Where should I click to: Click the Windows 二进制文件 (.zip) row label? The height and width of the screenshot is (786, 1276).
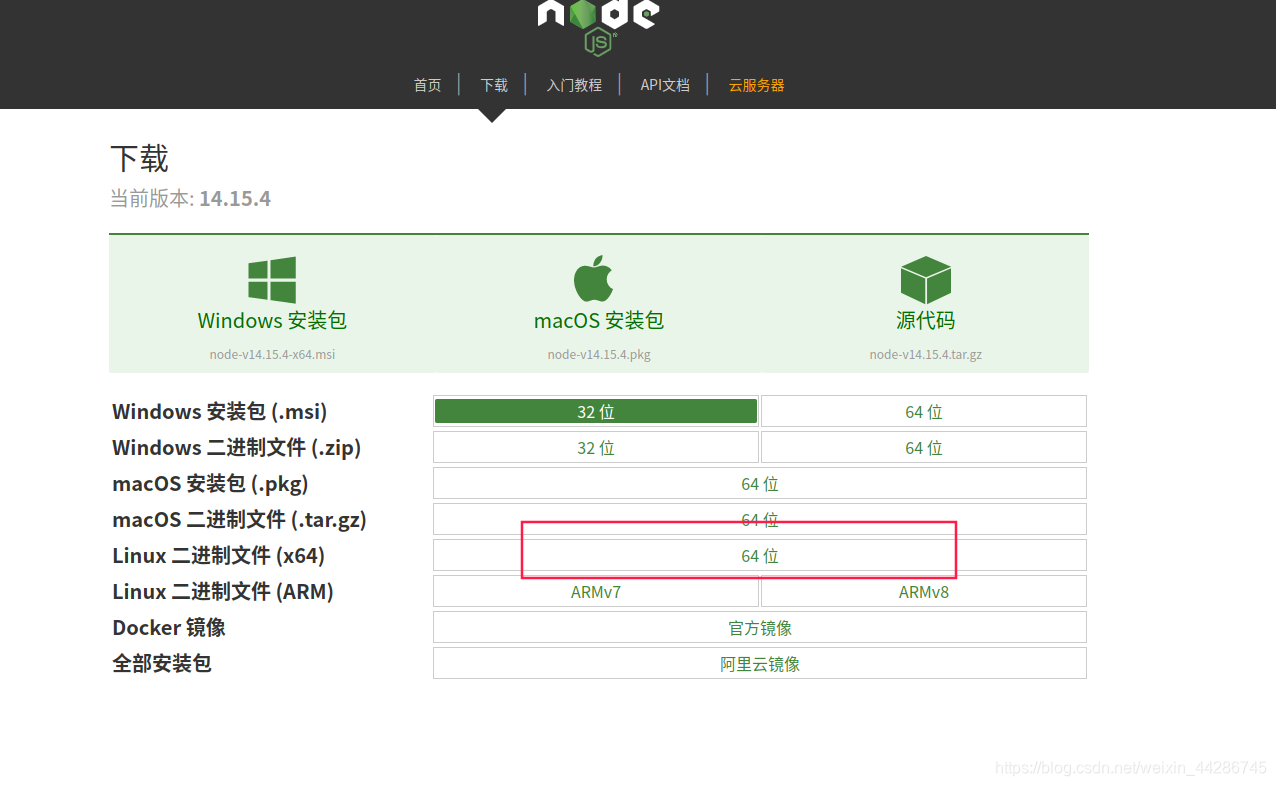tap(237, 447)
